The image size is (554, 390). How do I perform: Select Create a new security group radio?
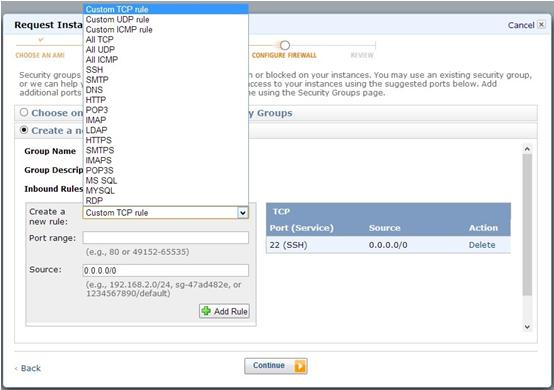coord(24,130)
